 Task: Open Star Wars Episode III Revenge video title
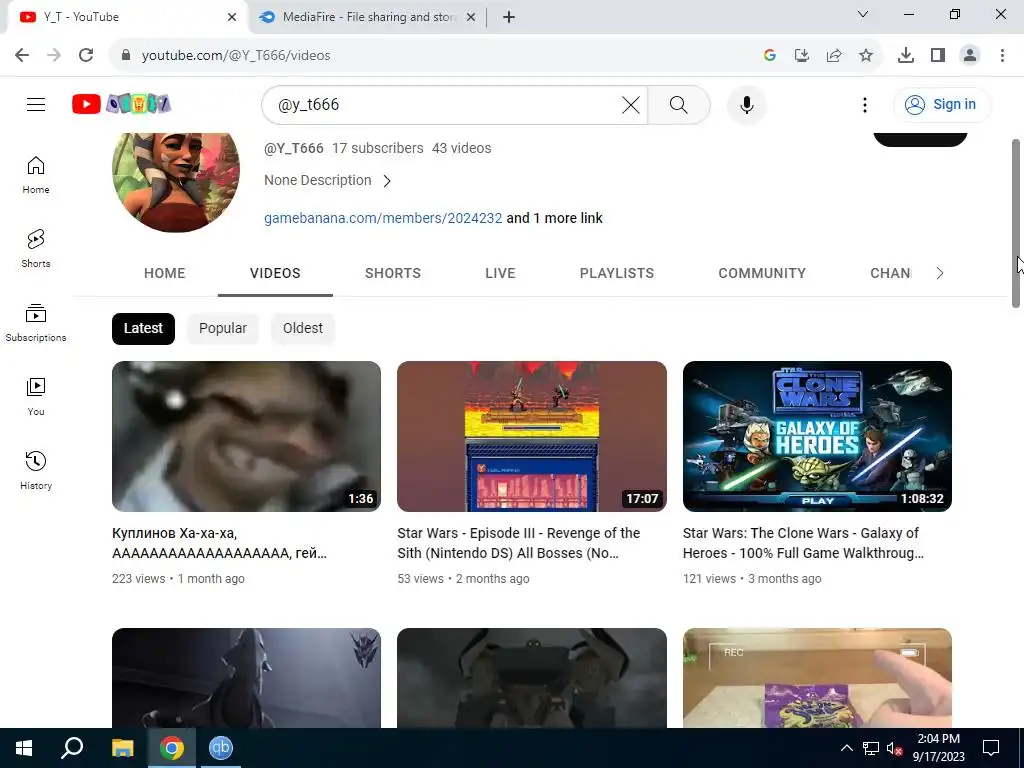click(519, 543)
